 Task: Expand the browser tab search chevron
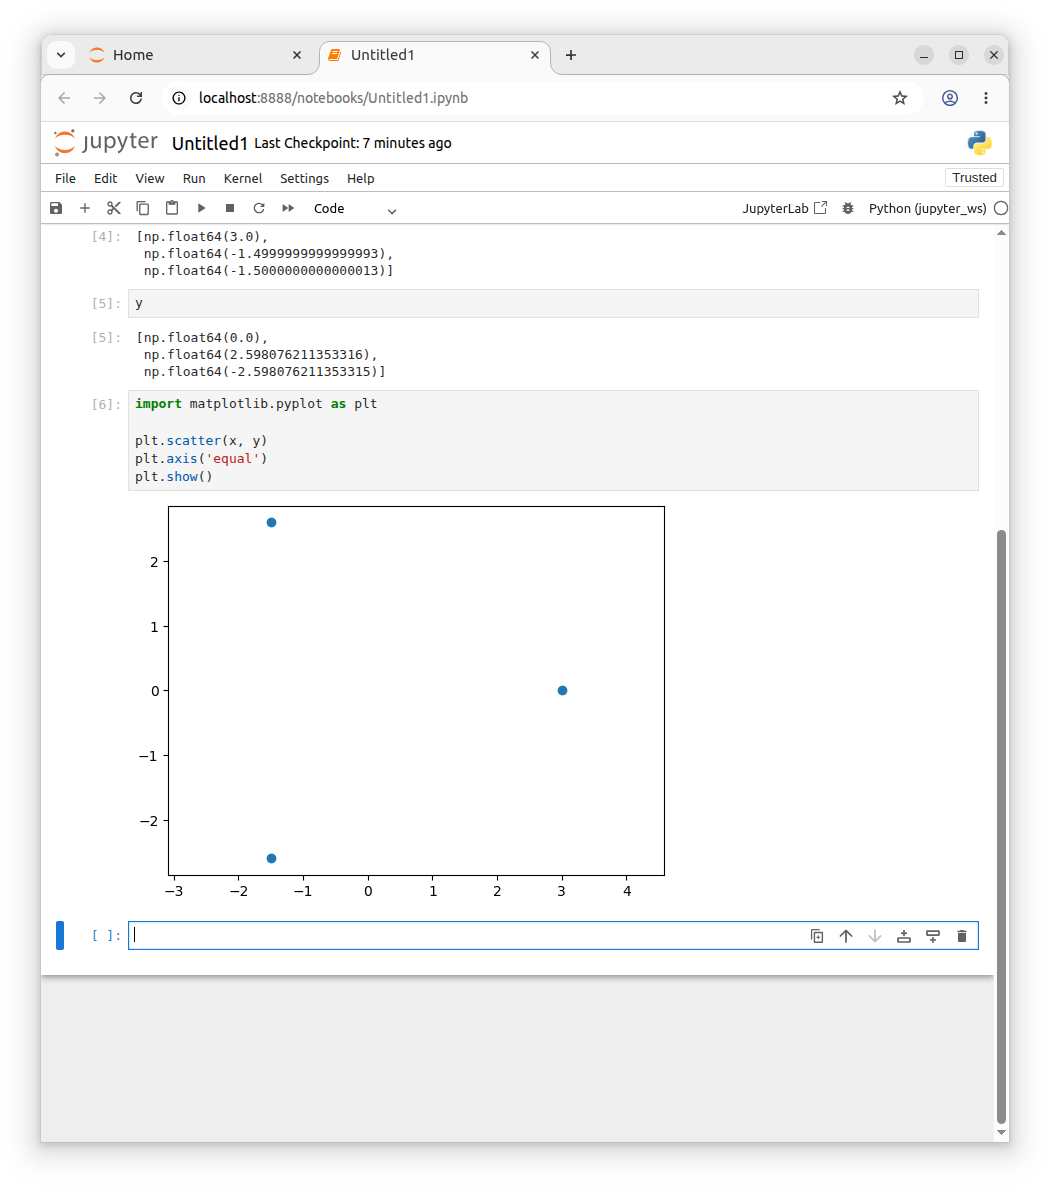[61, 55]
